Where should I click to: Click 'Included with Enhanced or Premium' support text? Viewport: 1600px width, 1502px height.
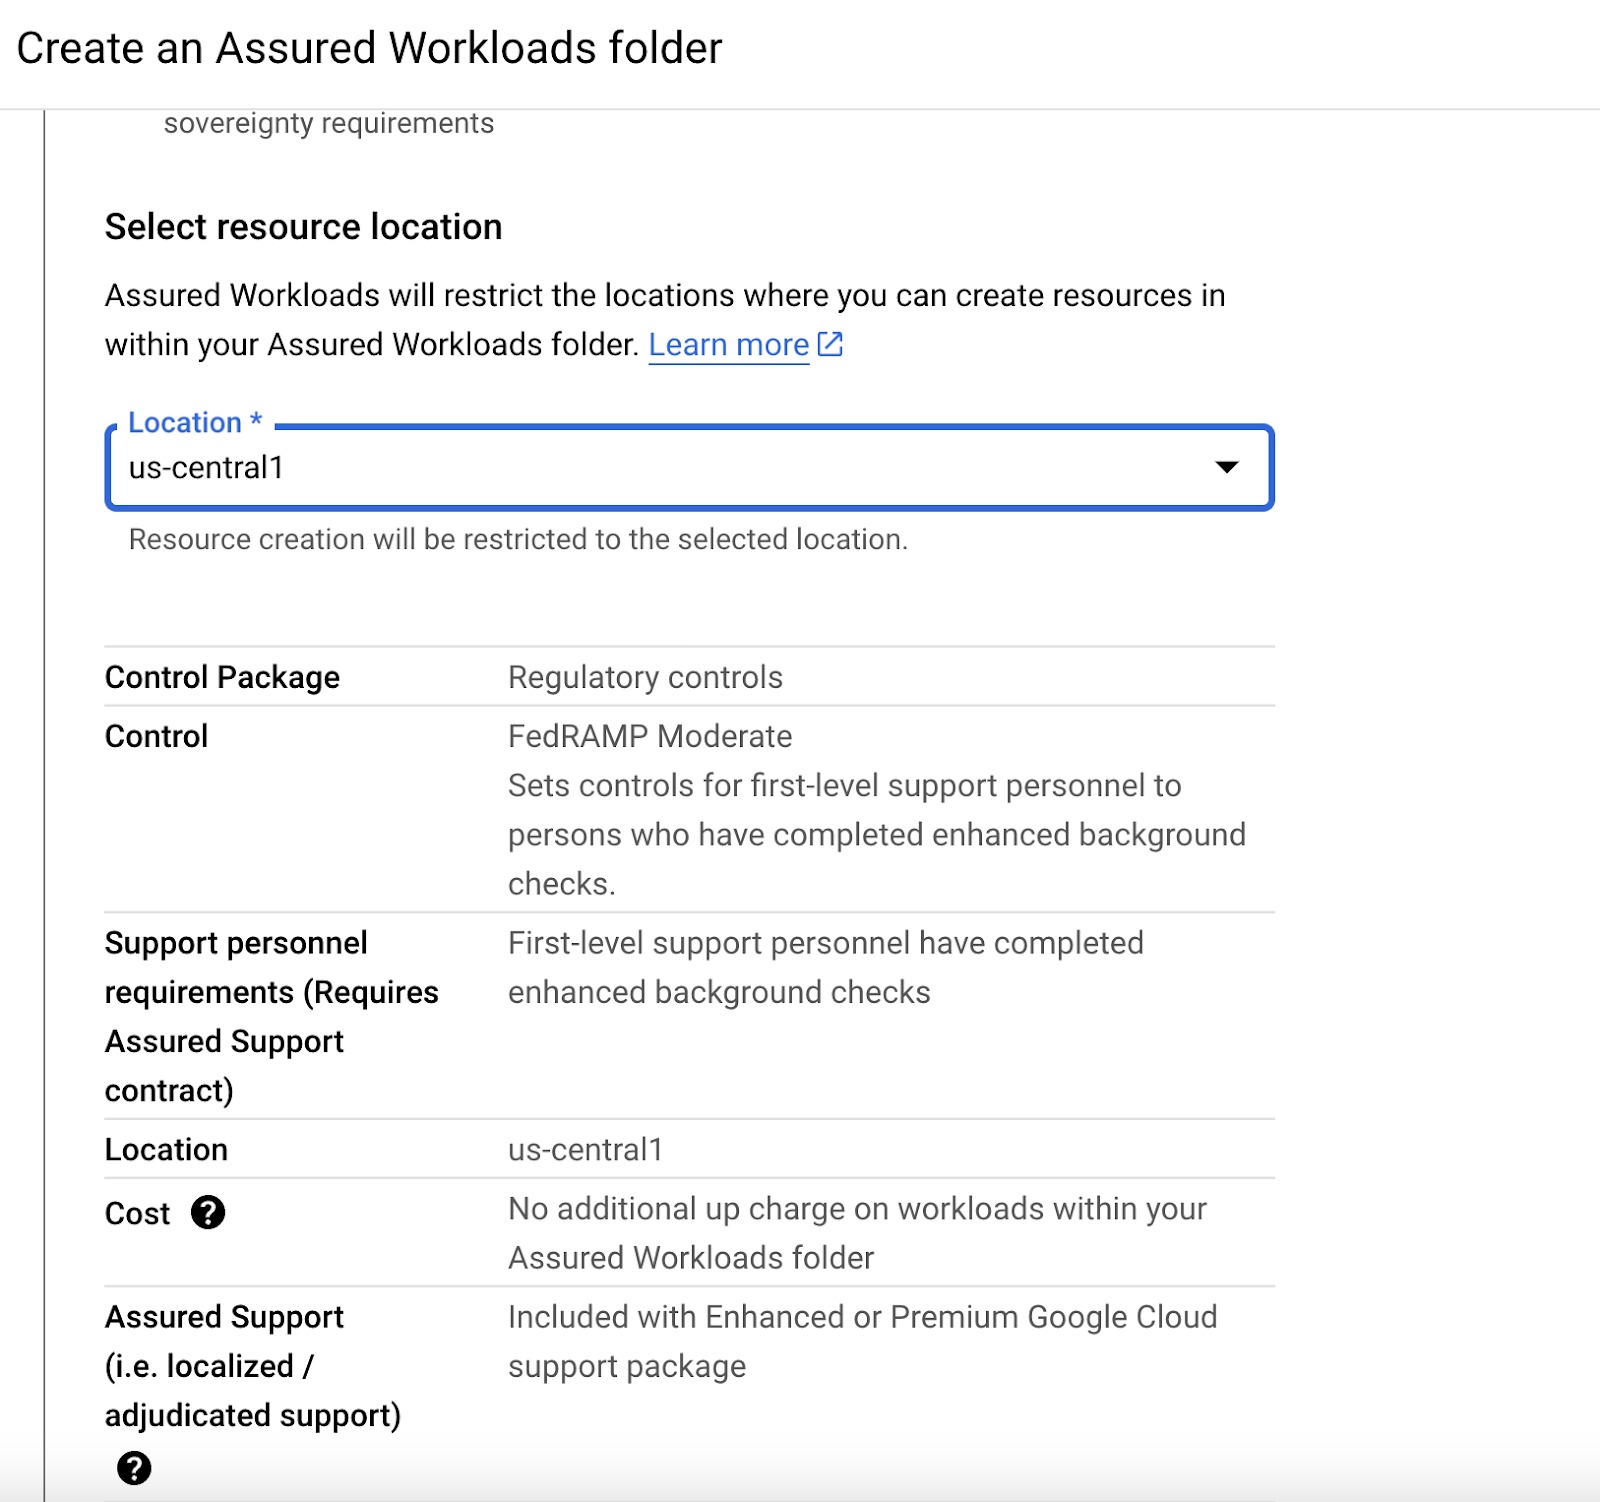click(x=862, y=1341)
